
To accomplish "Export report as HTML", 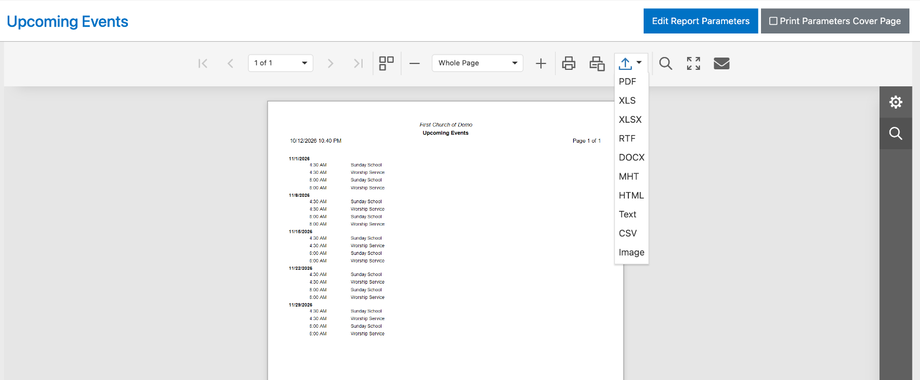I will pyautogui.click(x=631, y=195).
